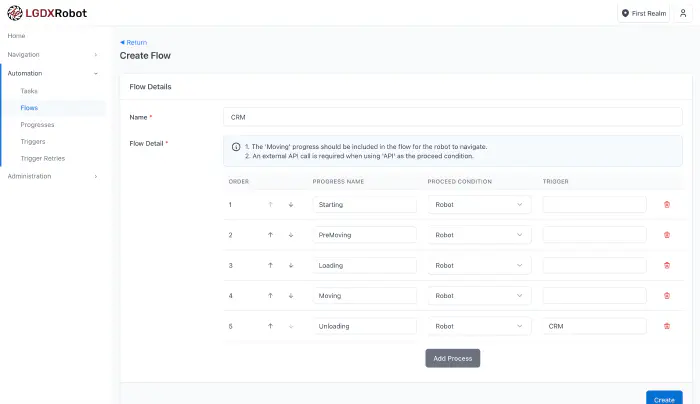Go to Trigger Retries page

(x=42, y=158)
